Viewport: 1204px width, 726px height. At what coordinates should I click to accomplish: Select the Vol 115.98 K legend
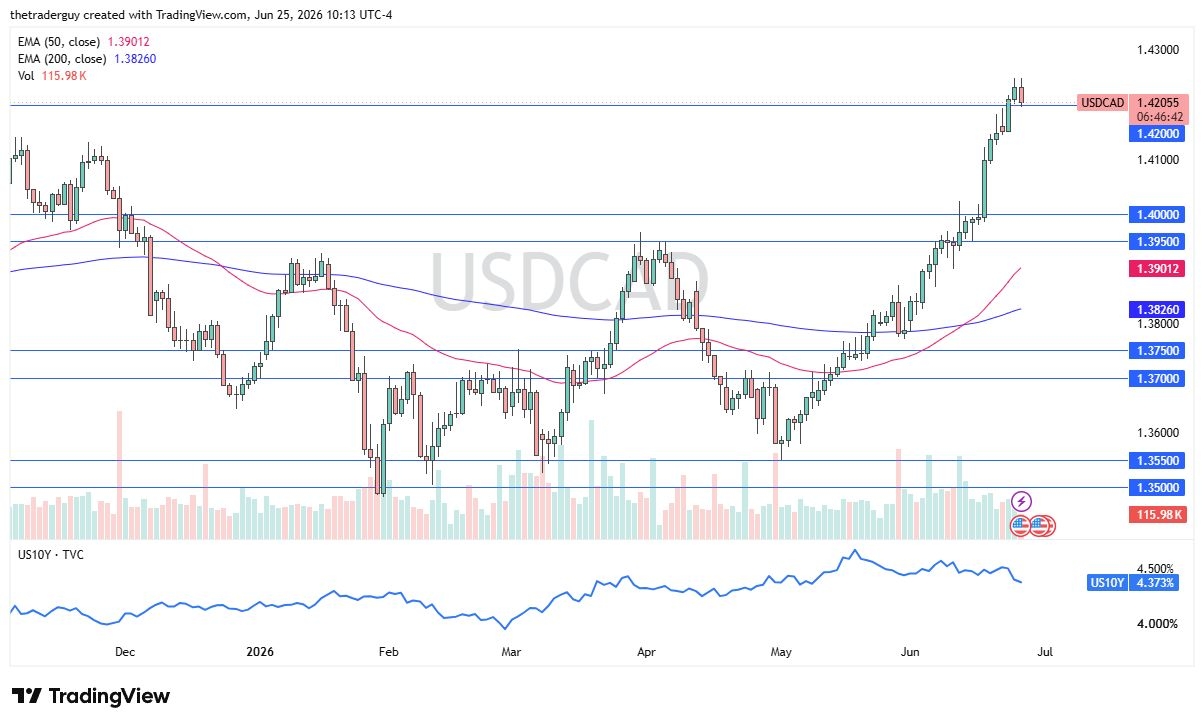[52, 76]
